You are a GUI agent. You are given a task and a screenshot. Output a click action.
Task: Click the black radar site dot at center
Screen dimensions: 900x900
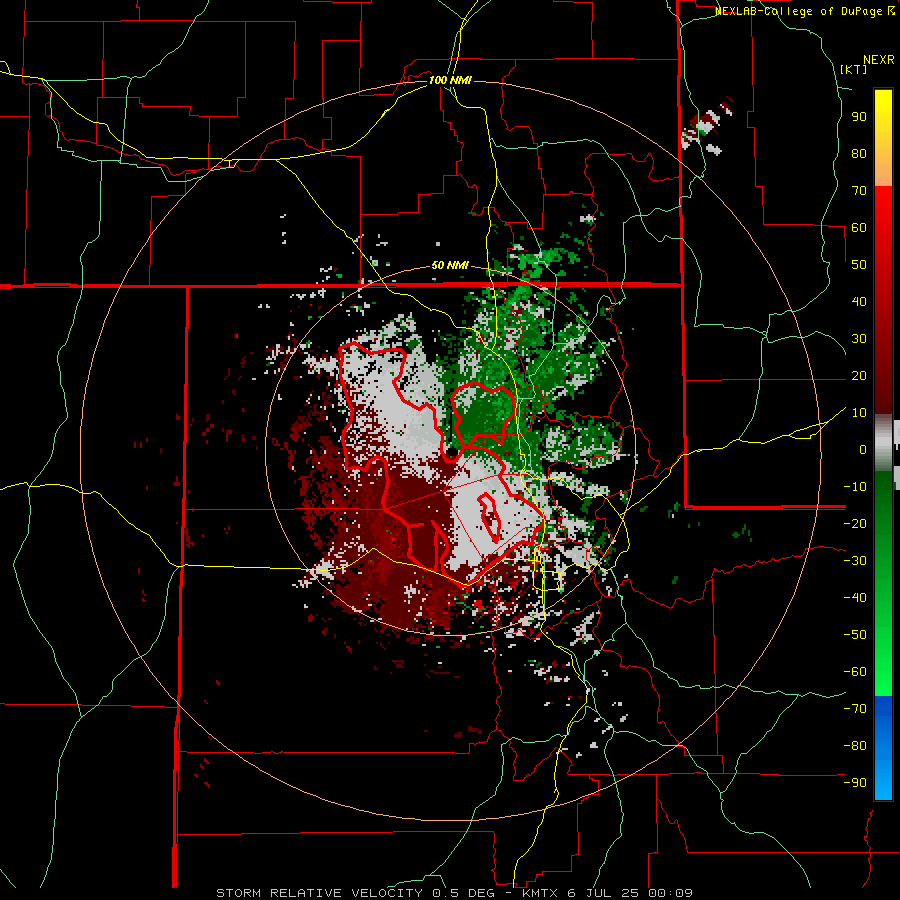452,453
